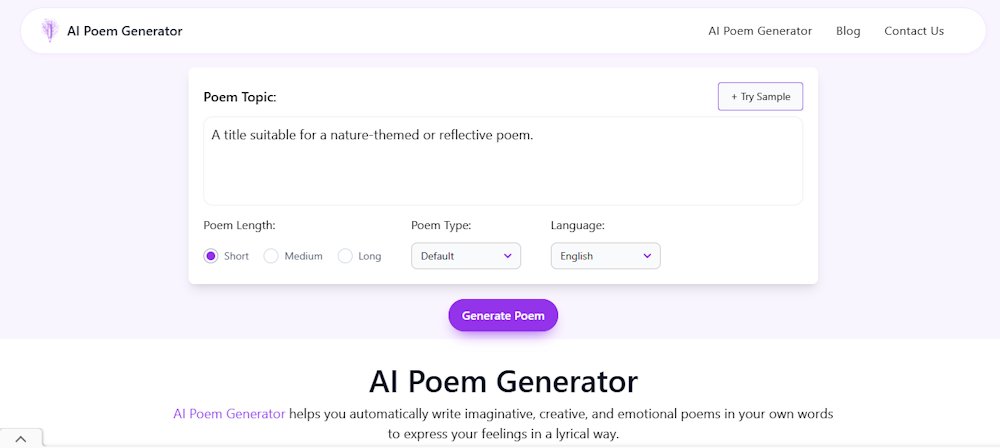Click the Short label text
This screenshot has height=448, width=1000.
coord(237,256)
